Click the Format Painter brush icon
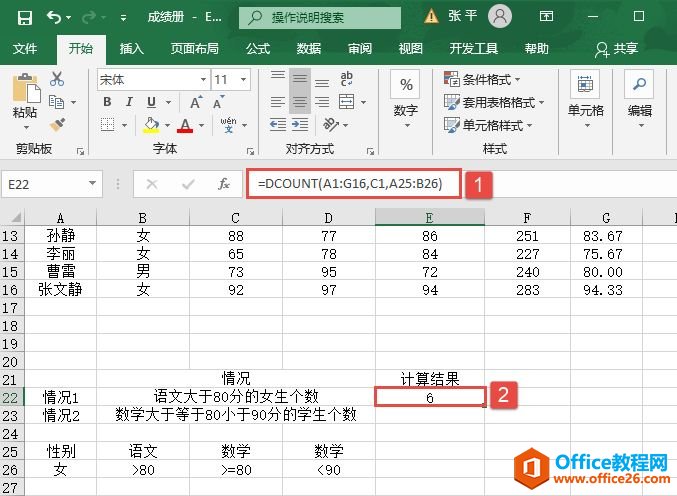The image size is (677, 496). (57, 124)
